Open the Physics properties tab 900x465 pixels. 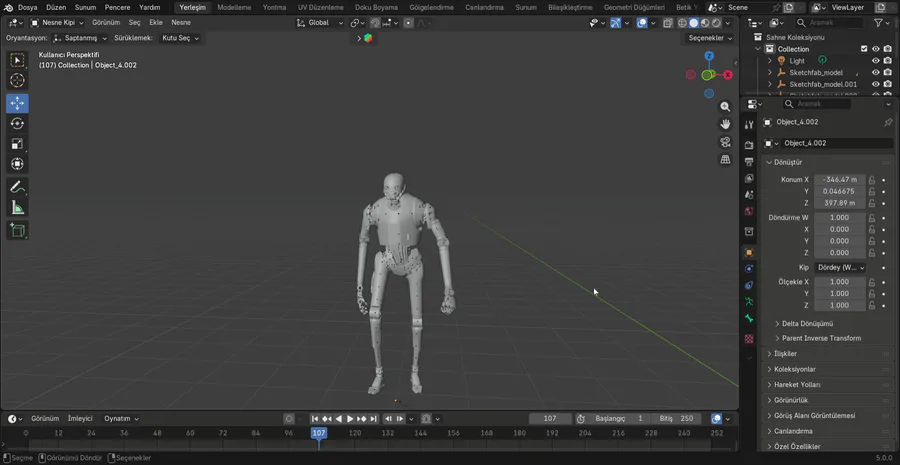coord(748,269)
